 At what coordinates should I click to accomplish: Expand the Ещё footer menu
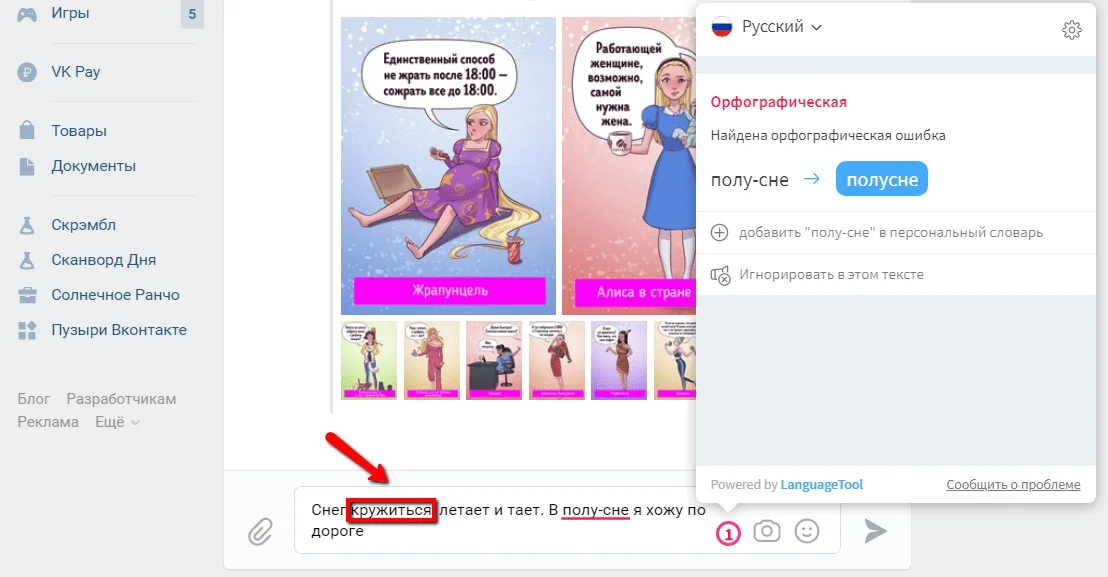coord(117,422)
